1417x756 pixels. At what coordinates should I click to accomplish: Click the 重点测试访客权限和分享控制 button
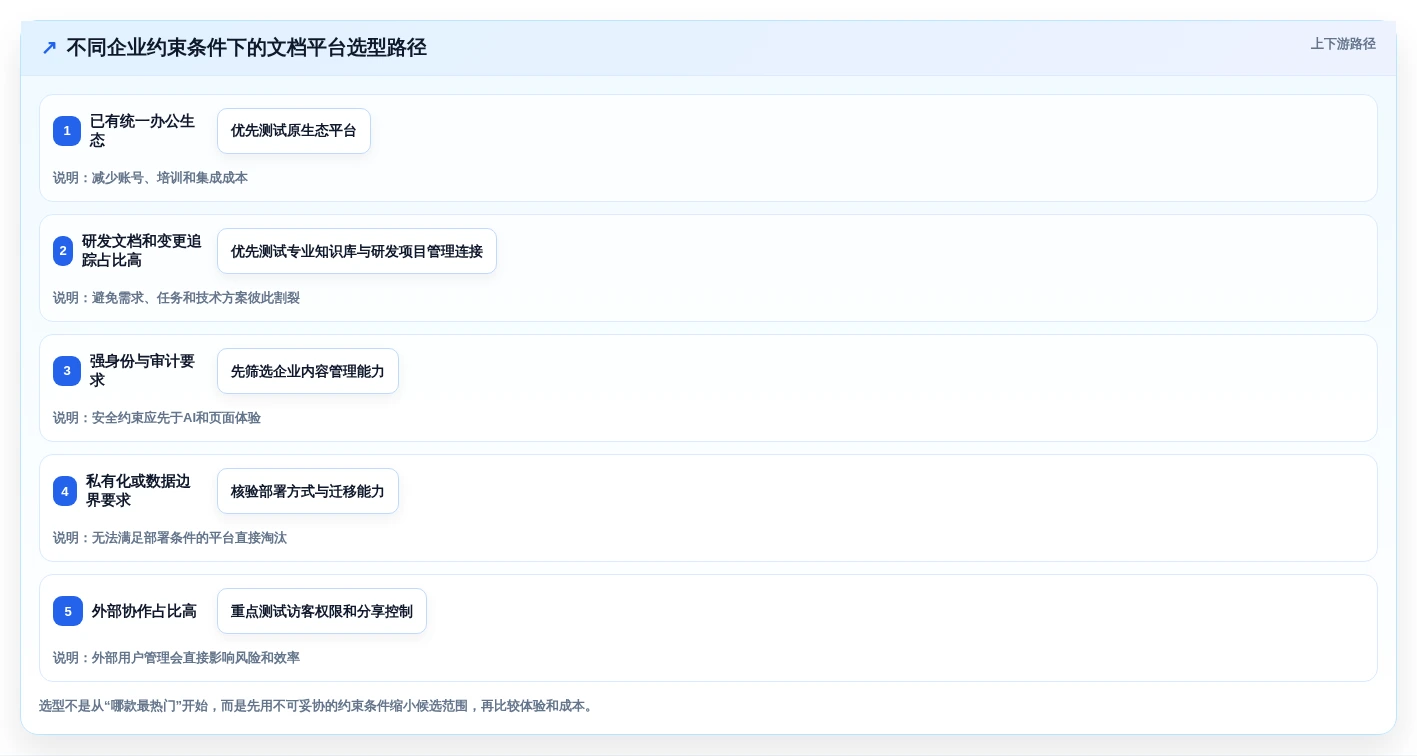coord(322,611)
